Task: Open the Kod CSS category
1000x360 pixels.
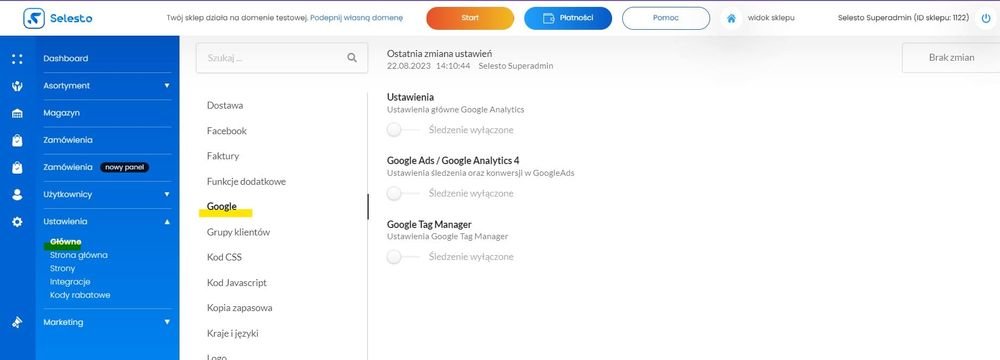Action: [224, 257]
